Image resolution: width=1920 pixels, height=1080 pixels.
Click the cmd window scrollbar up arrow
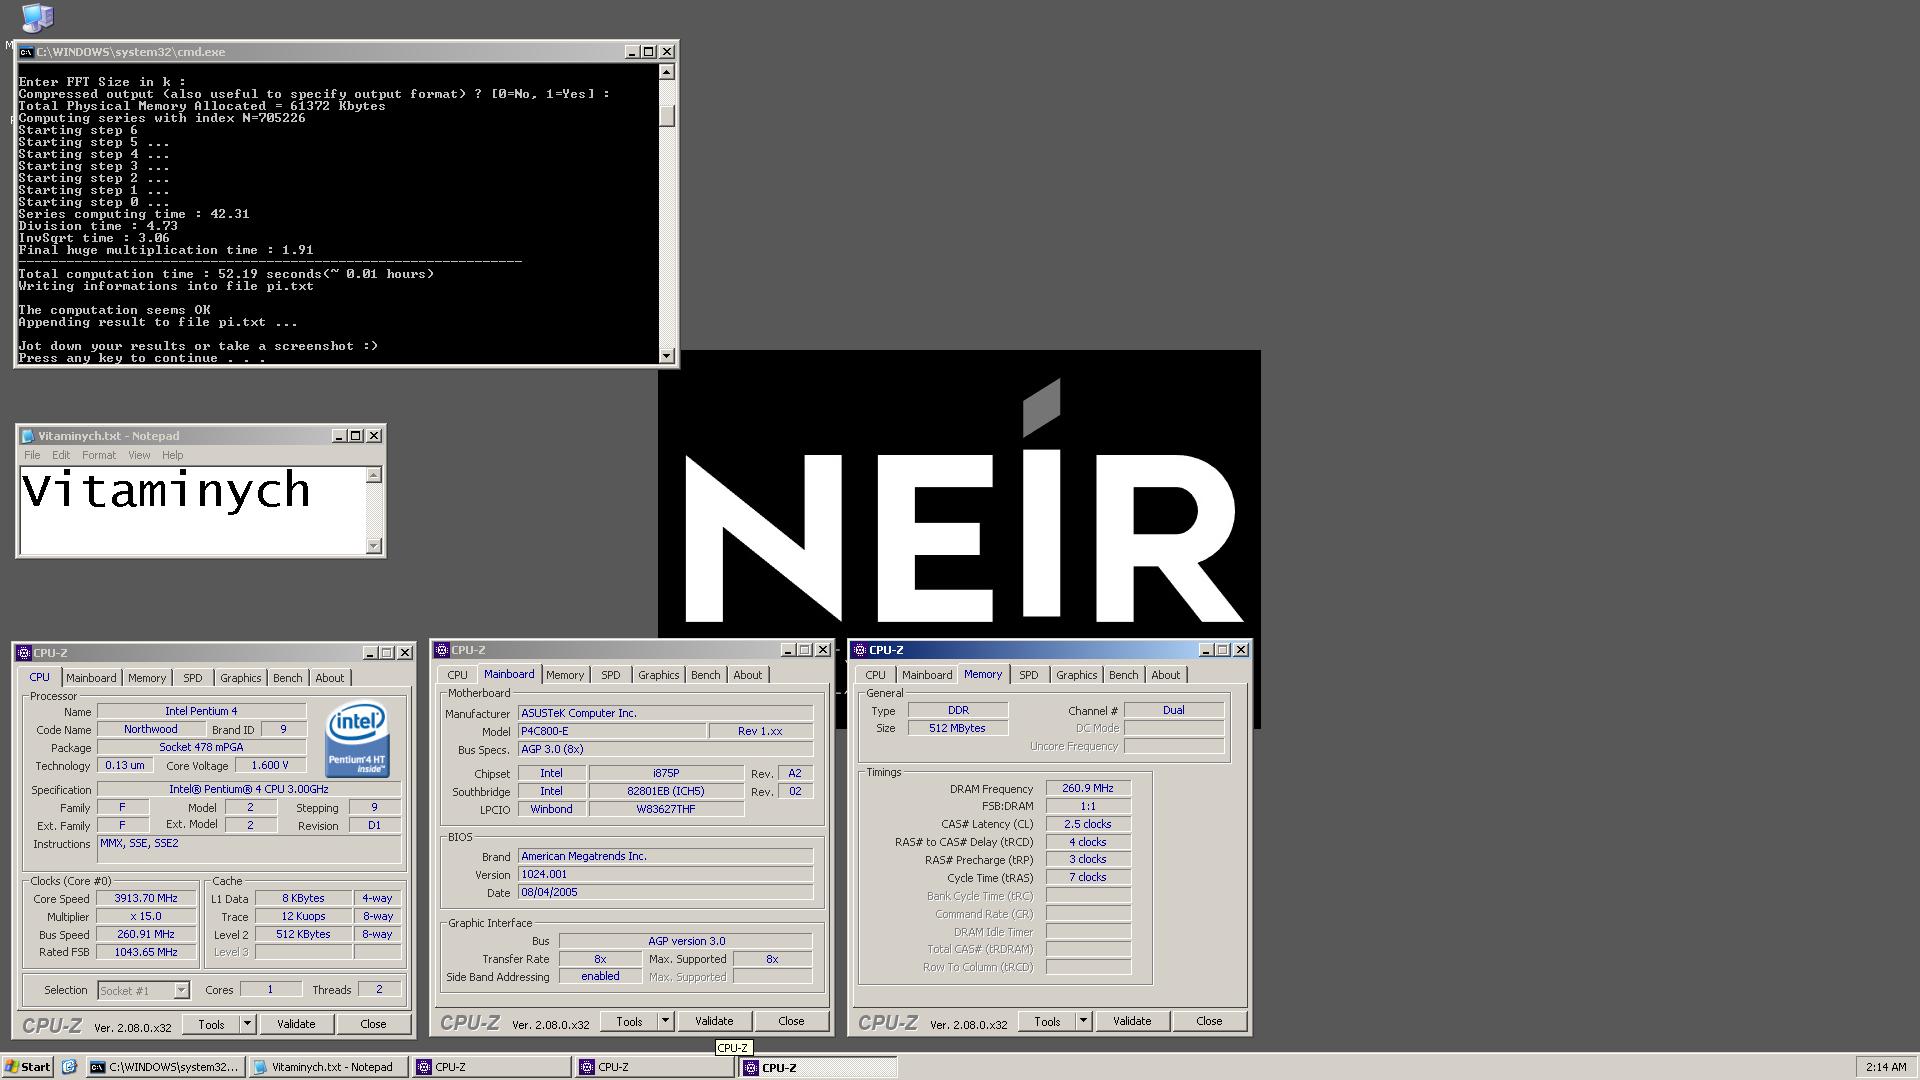point(667,72)
